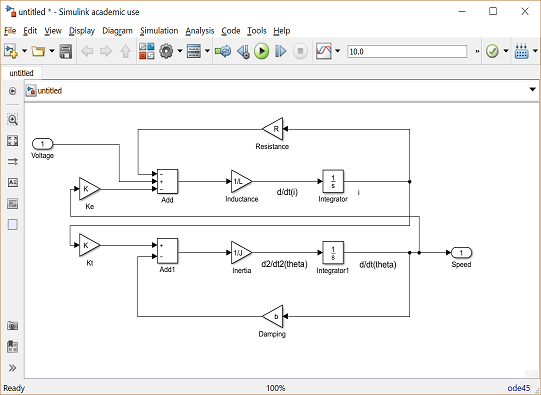Screen dimensions: 541x395
Task: Click the Back navigation arrow
Action: 87,51
